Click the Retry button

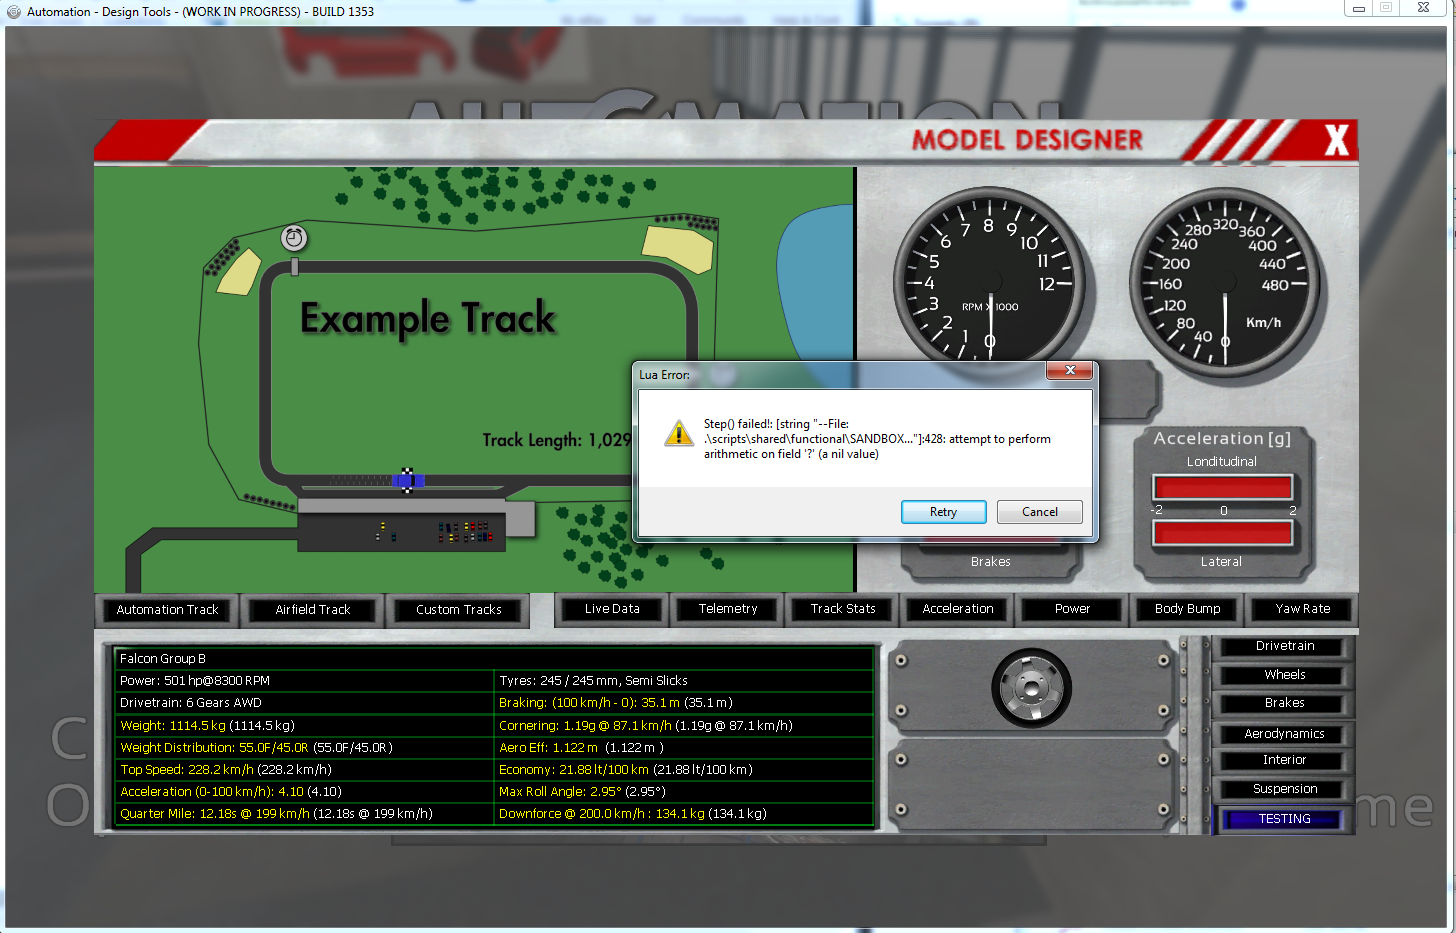point(943,512)
